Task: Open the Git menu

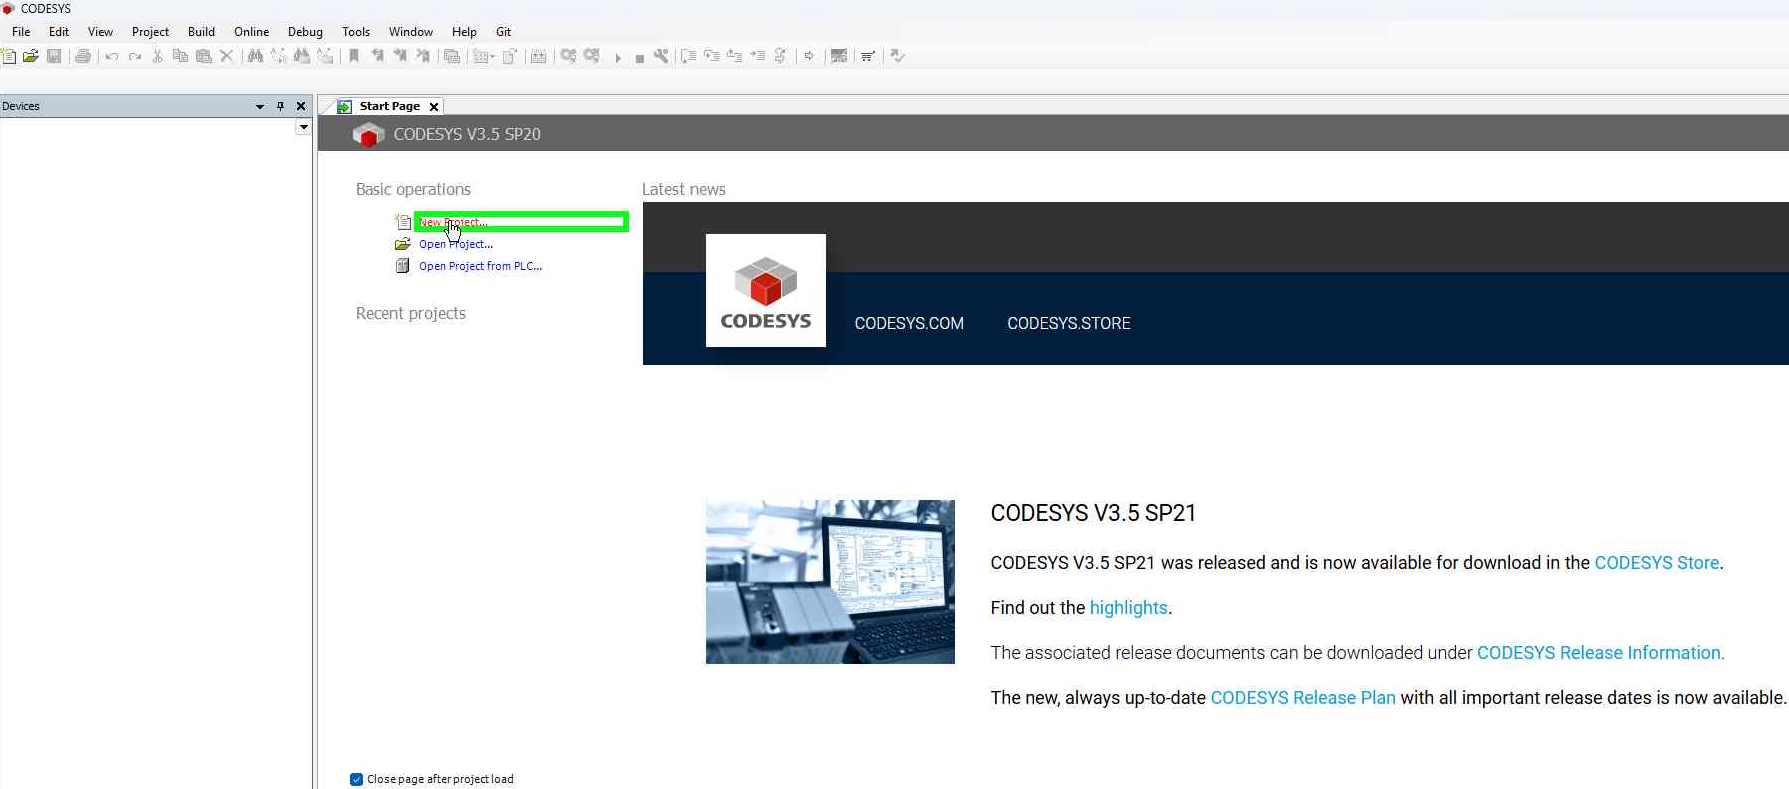Action: click(503, 32)
